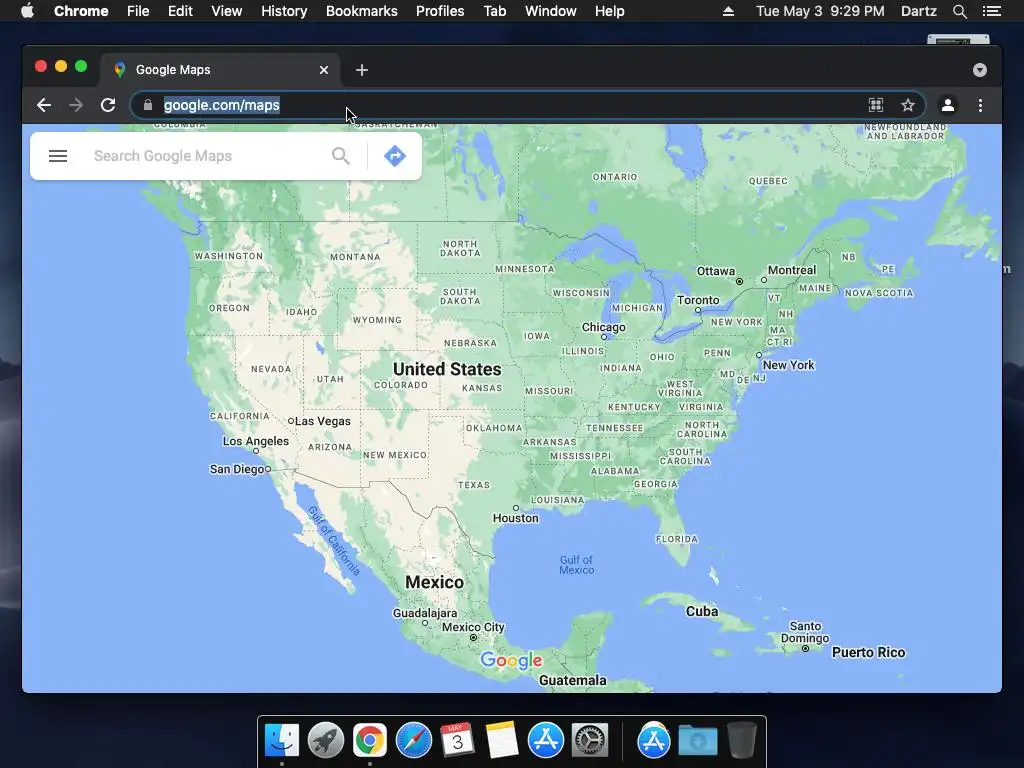Open the File menu

[138, 11]
